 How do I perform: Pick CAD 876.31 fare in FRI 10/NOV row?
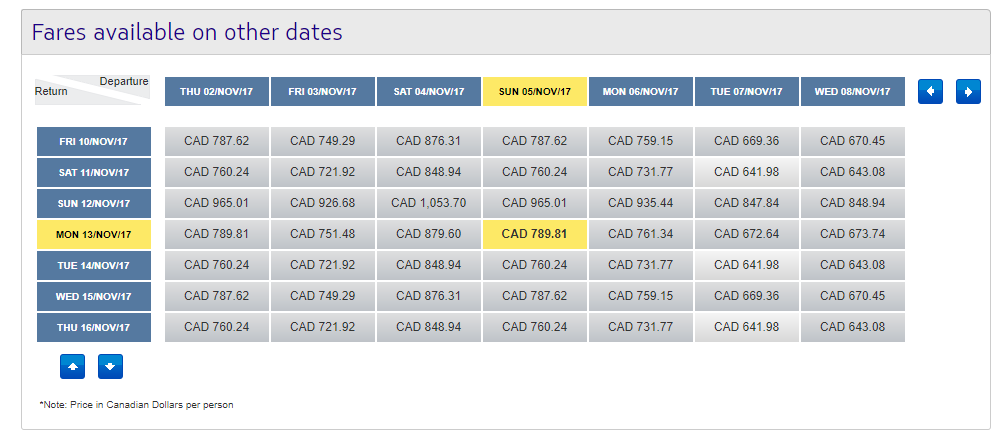[429, 141]
